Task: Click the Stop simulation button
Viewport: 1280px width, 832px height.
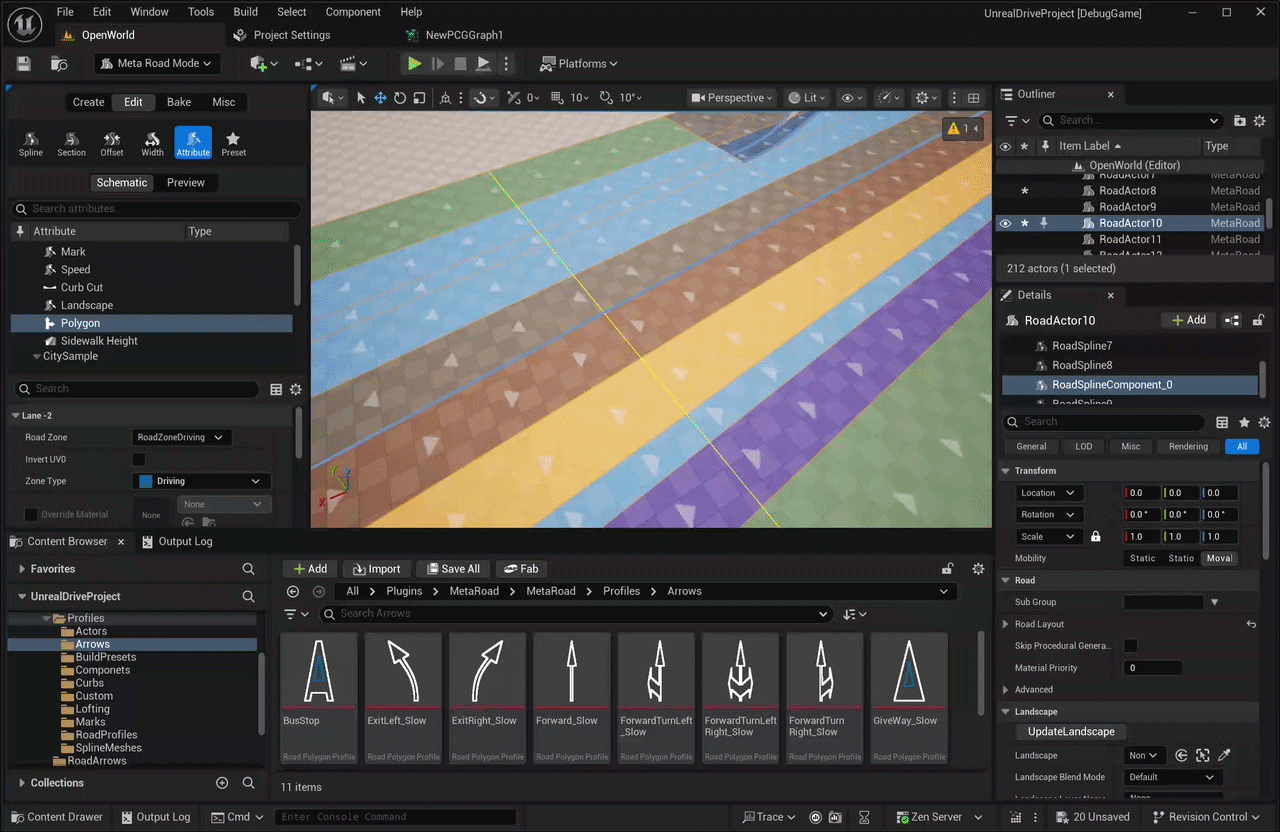Action: (460, 63)
